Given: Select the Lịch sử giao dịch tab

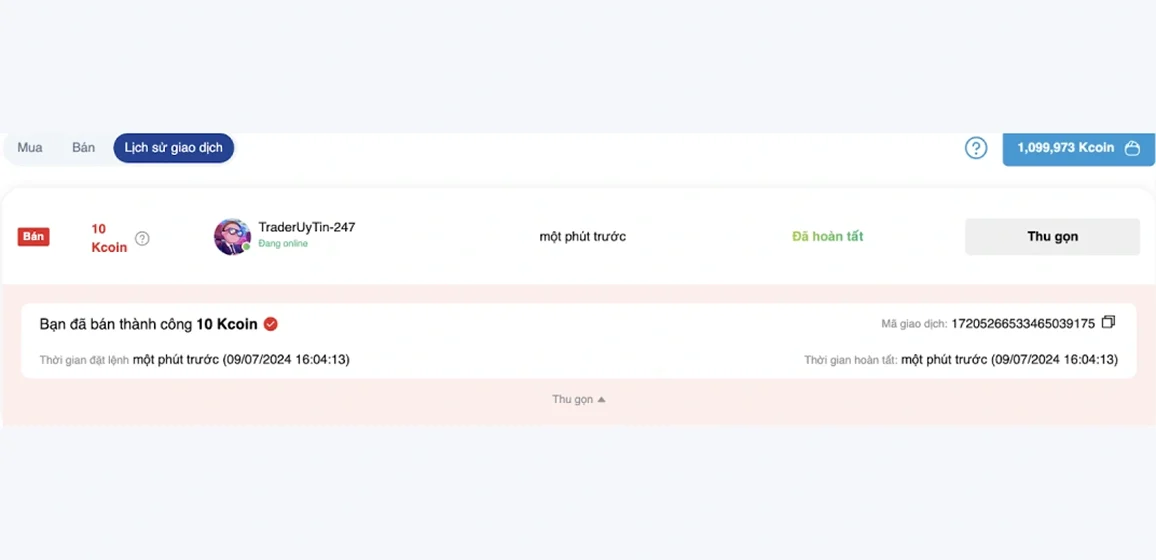Looking at the screenshot, I should click(x=173, y=148).
